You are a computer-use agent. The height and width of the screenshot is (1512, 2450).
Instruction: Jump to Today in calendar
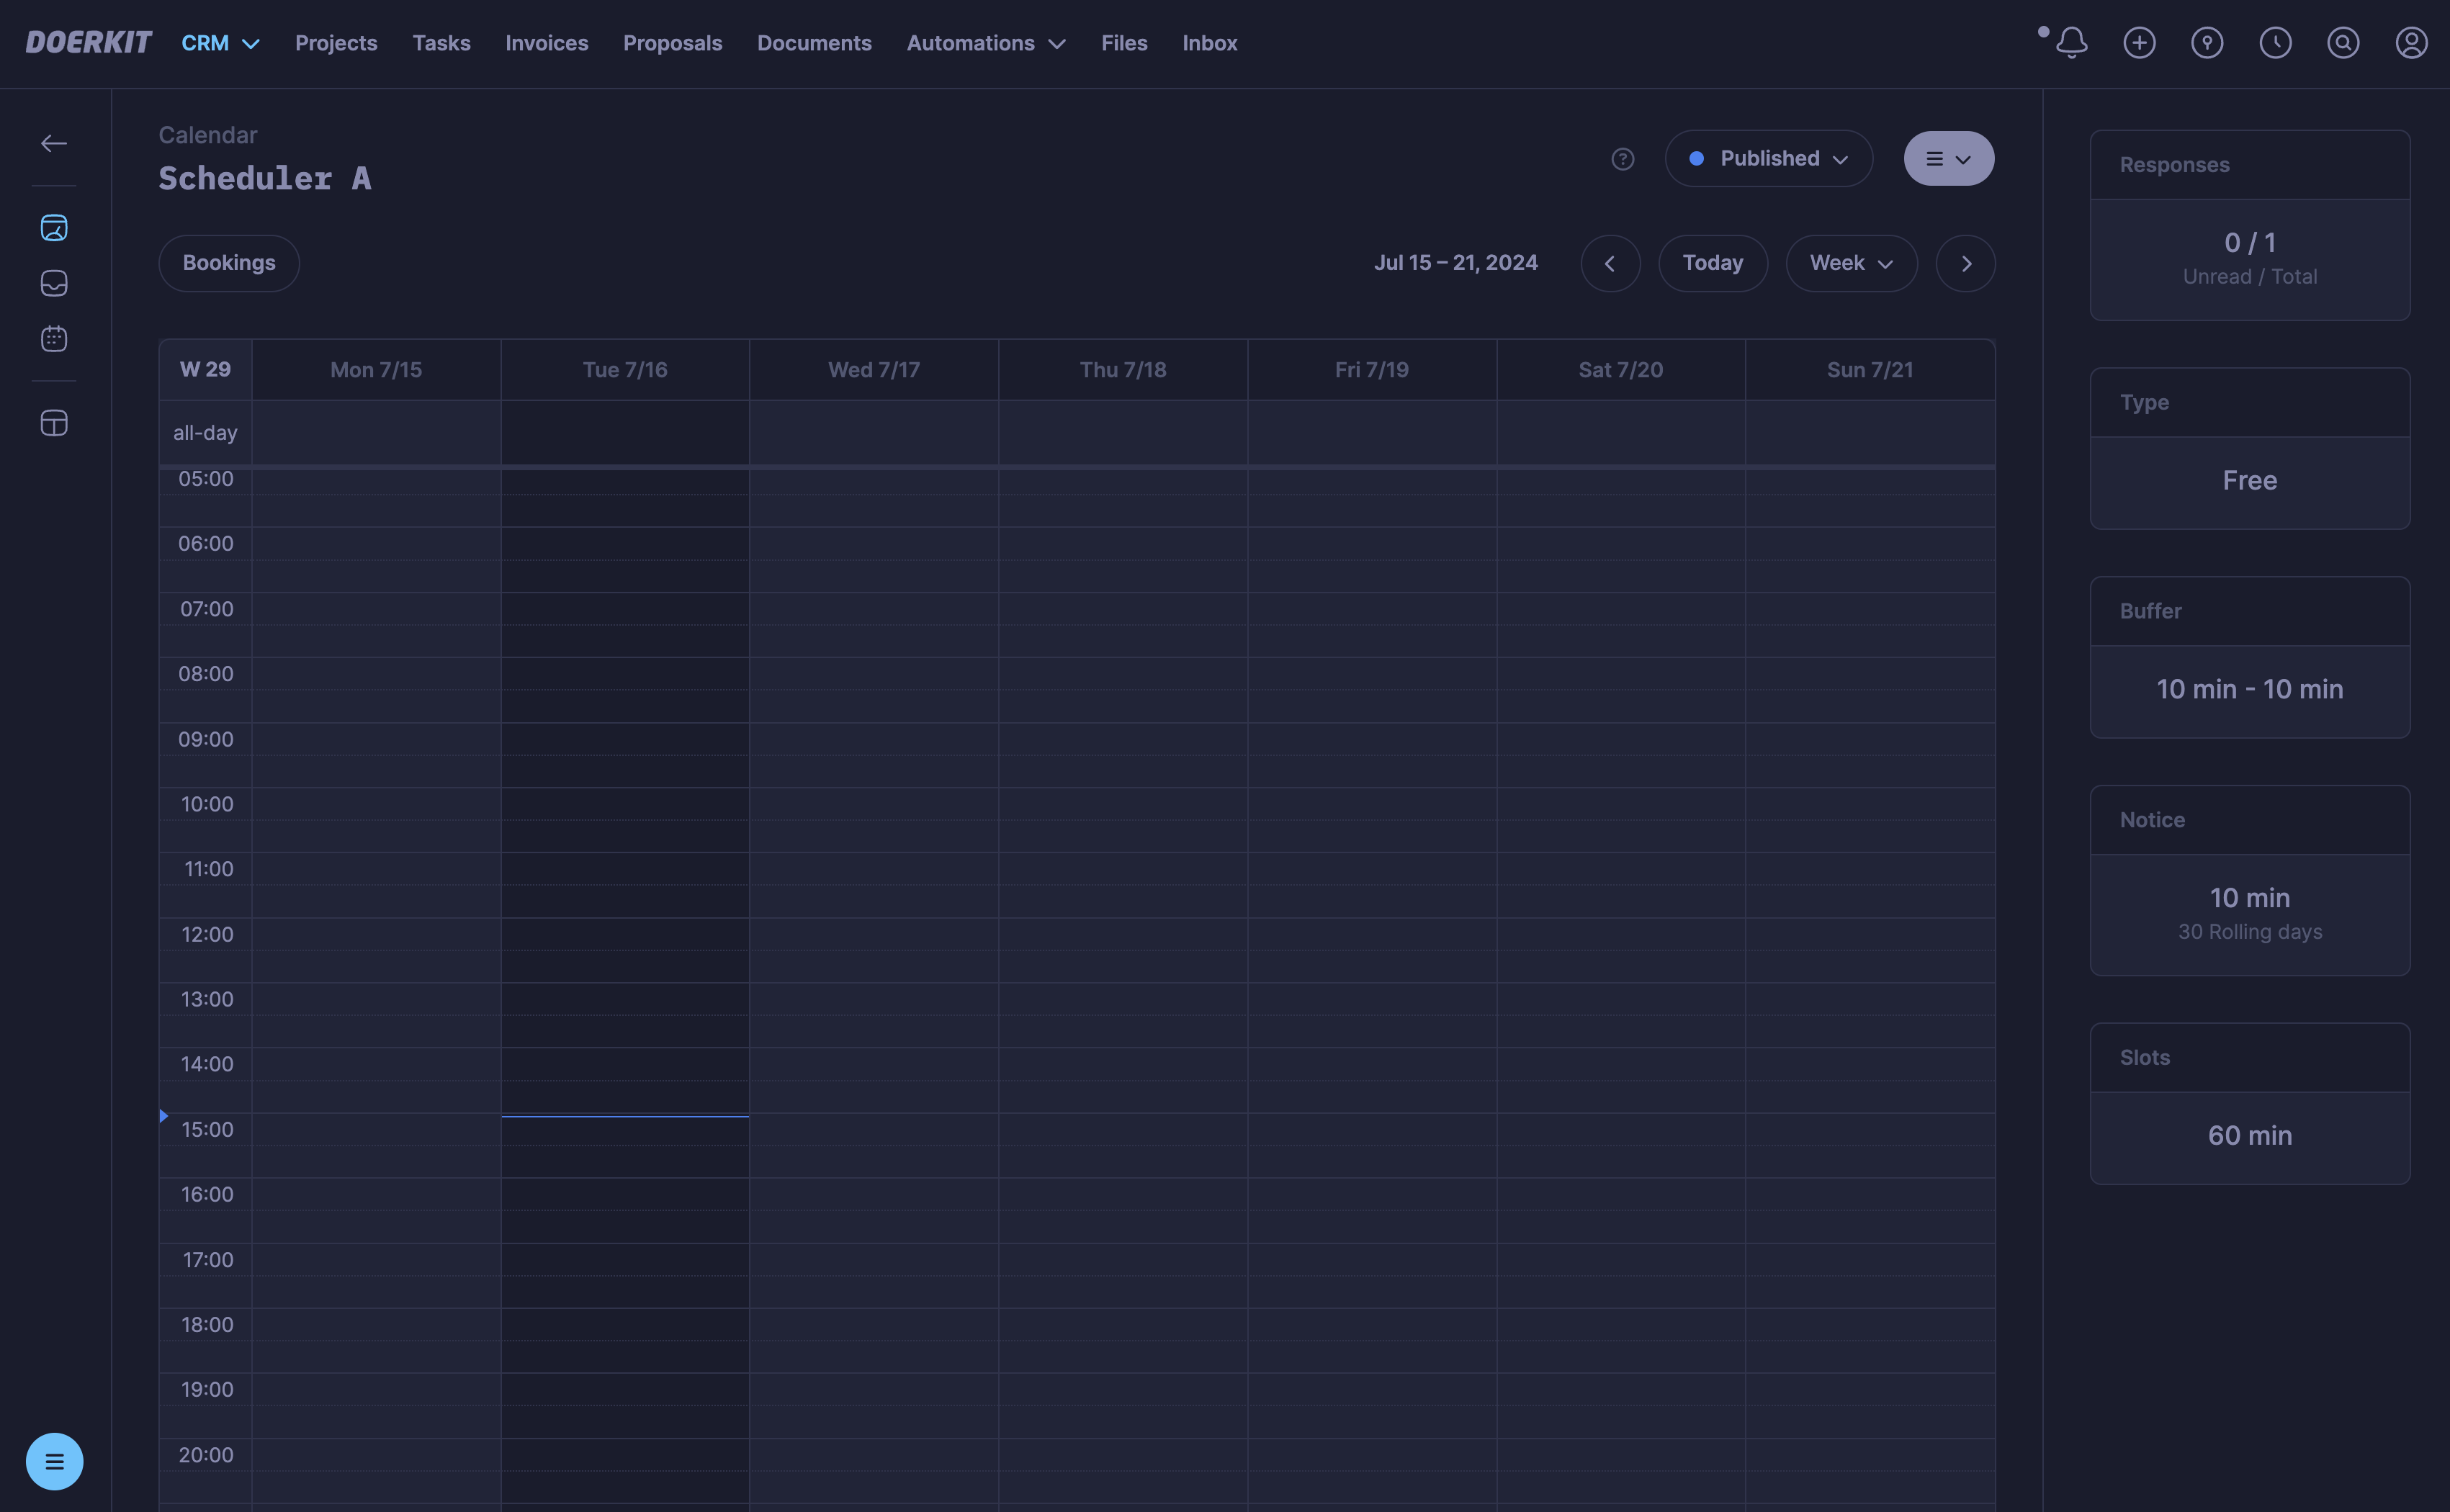pyautogui.click(x=1712, y=263)
